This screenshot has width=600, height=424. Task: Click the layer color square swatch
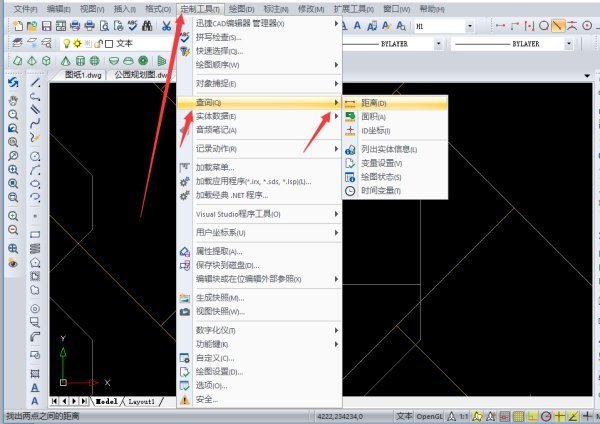[x=109, y=44]
